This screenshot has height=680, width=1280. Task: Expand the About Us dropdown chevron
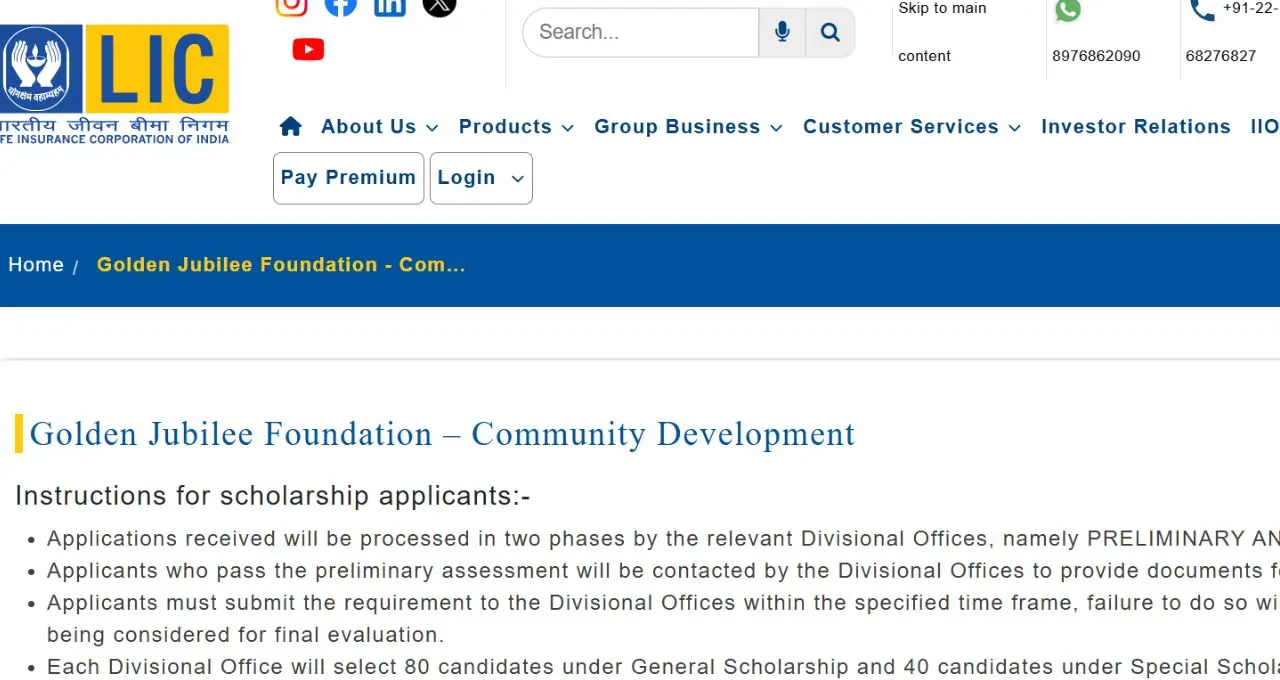coord(432,128)
